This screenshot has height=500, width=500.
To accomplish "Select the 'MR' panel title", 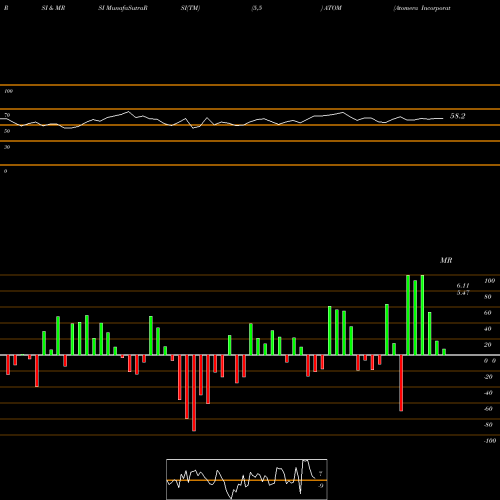I will point(446,260).
